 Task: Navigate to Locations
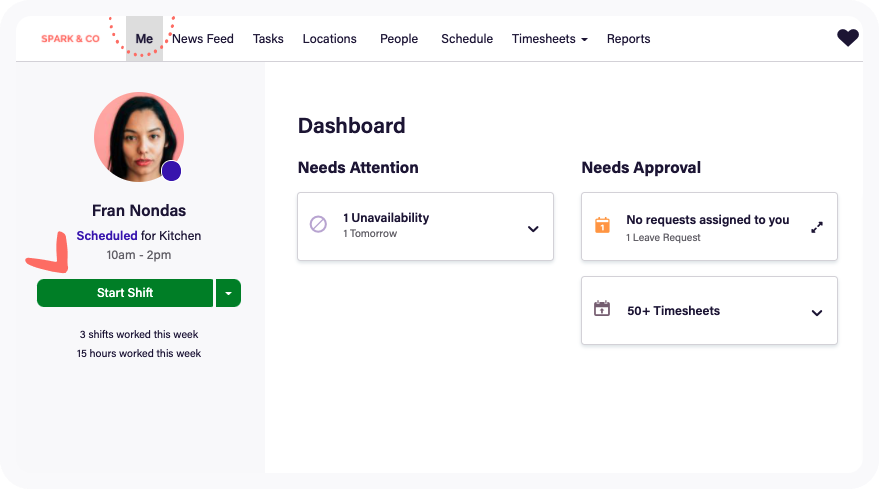click(330, 39)
